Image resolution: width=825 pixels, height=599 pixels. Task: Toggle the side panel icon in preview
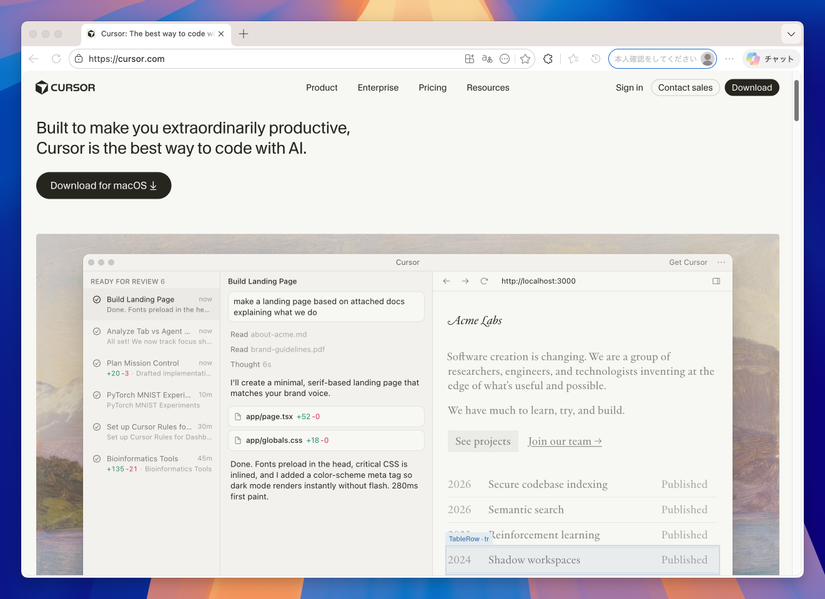click(x=716, y=281)
